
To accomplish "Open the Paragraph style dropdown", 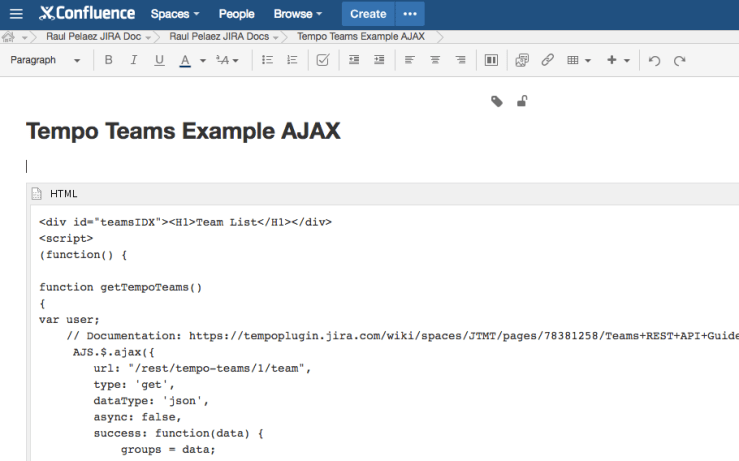I will click(x=46, y=60).
